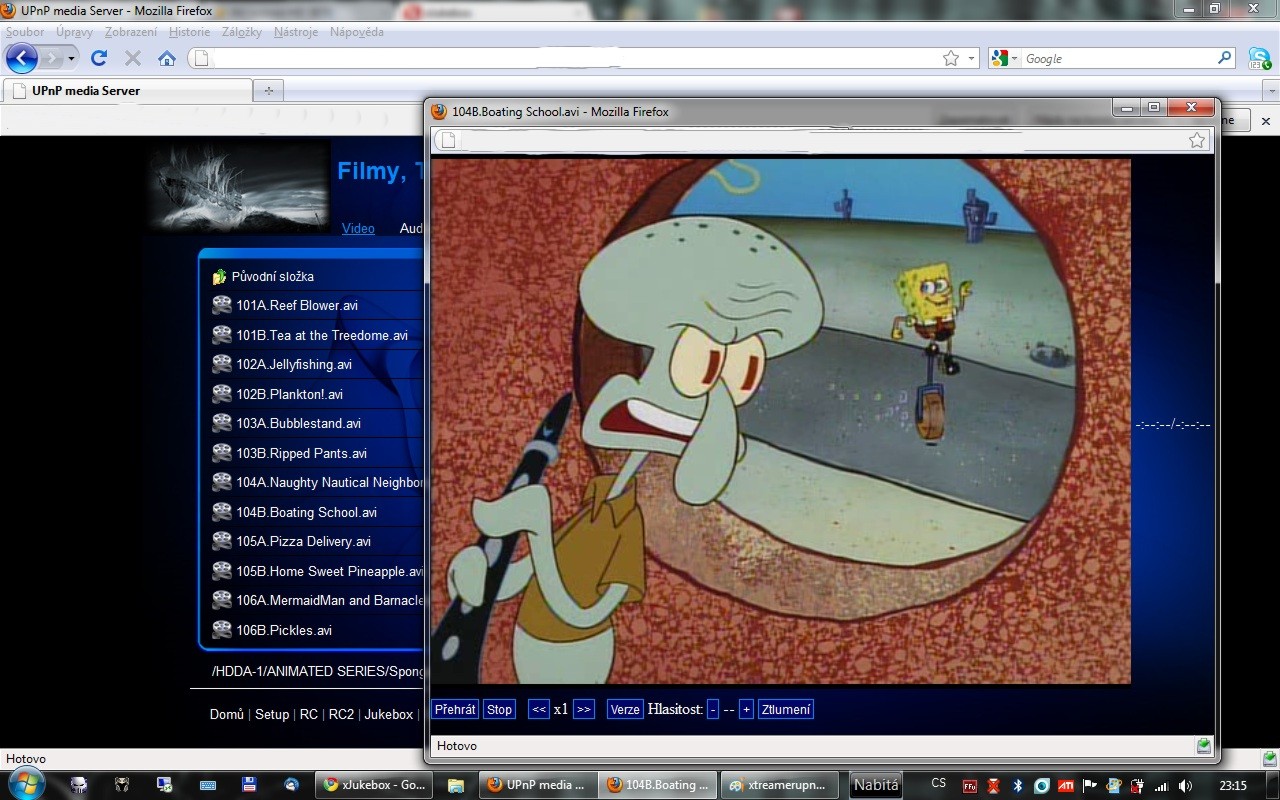This screenshot has height=800, width=1280.
Task: Click the search magnifier icon
Action: coord(1225,58)
